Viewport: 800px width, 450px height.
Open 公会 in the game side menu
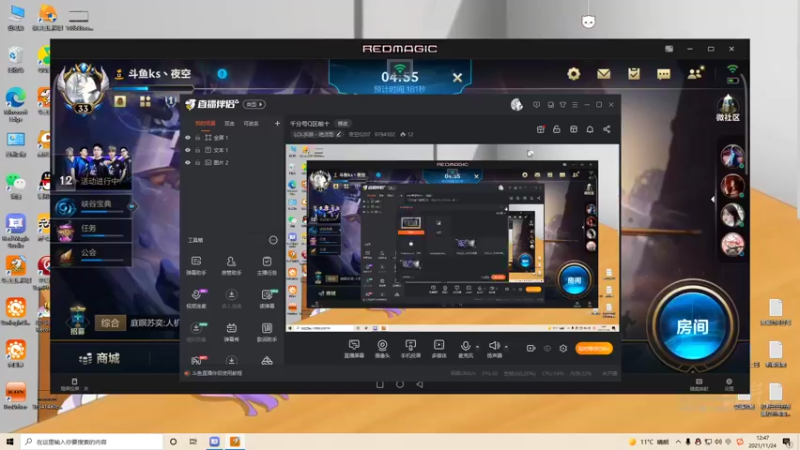[92, 254]
